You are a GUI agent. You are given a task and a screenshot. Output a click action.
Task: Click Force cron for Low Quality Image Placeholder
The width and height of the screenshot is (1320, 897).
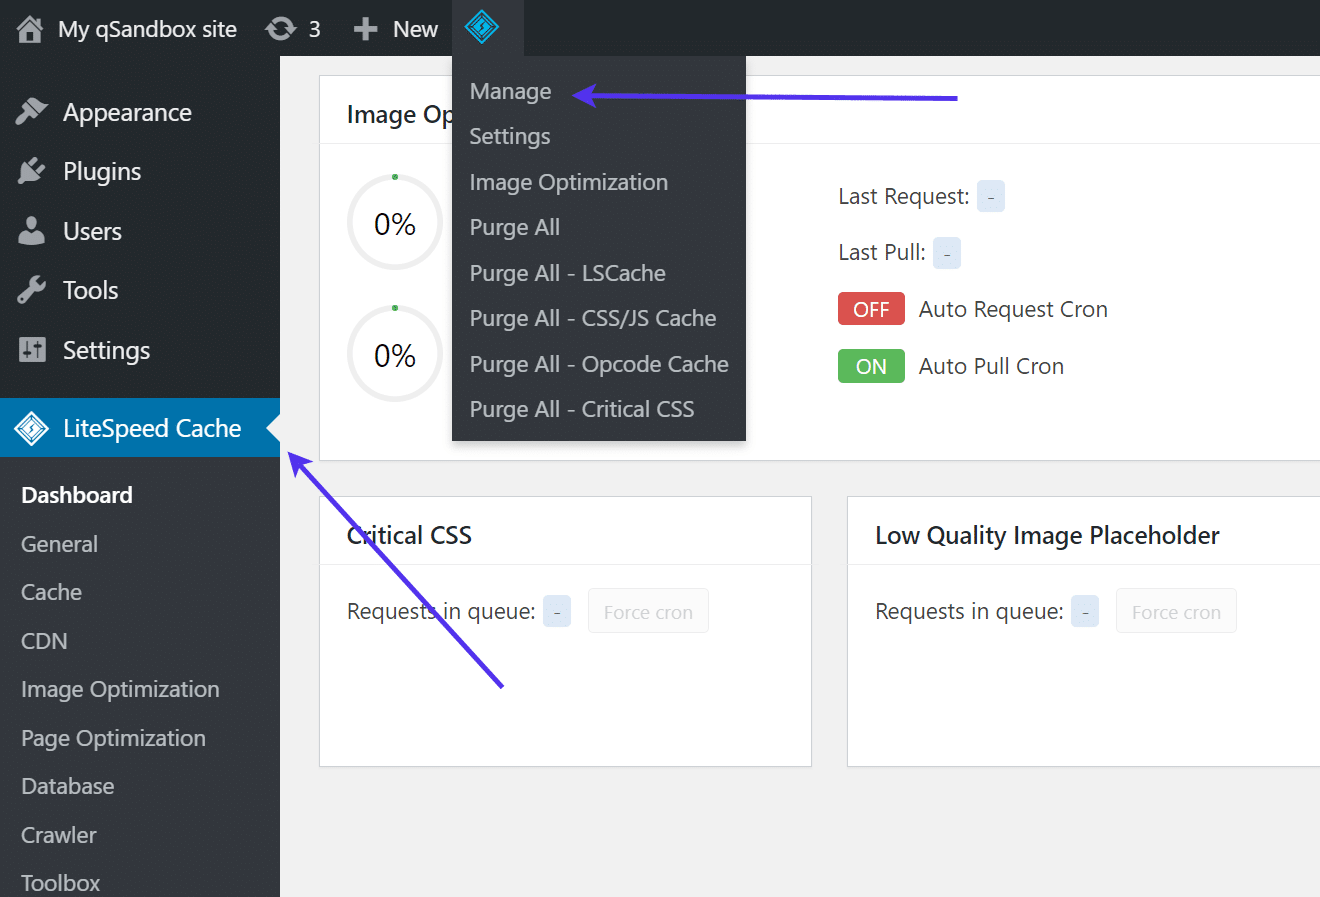(1176, 610)
